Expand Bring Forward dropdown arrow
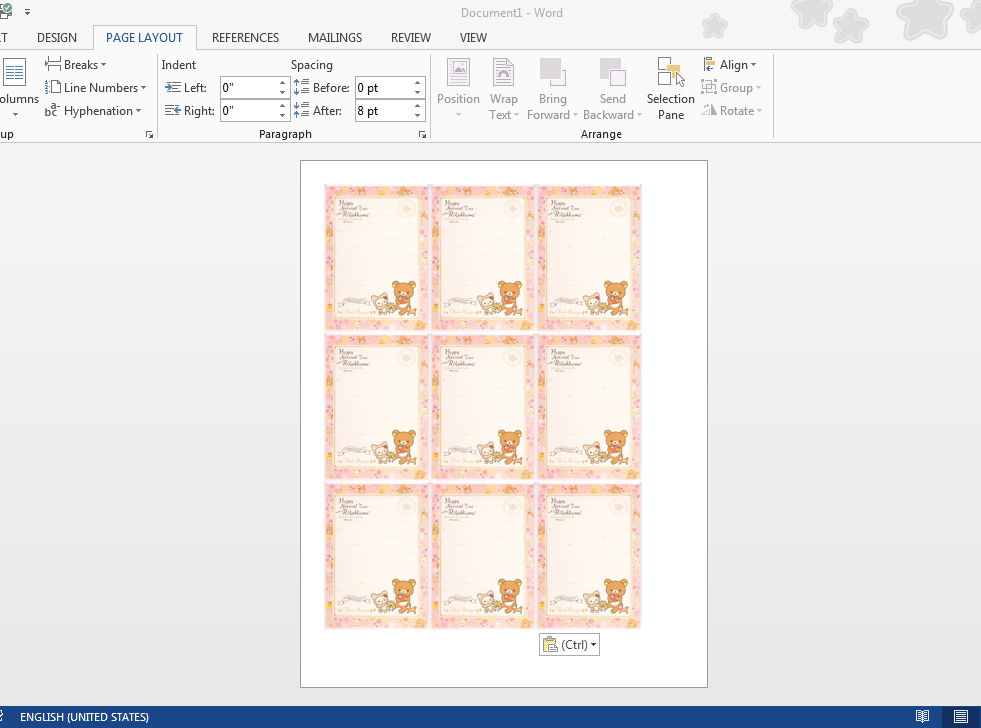The height and width of the screenshot is (728, 981). click(575, 115)
